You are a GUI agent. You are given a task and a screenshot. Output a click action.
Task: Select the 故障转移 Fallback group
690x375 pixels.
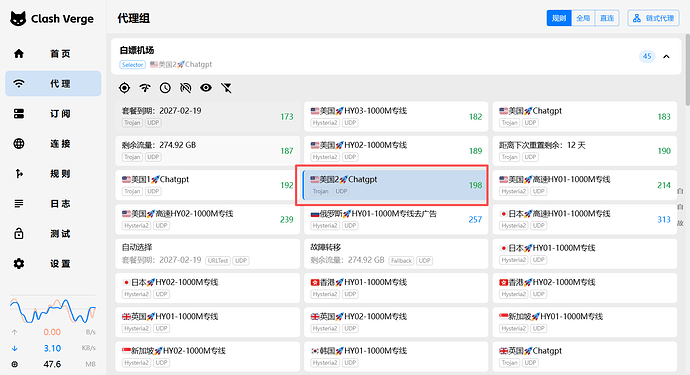[396, 254]
